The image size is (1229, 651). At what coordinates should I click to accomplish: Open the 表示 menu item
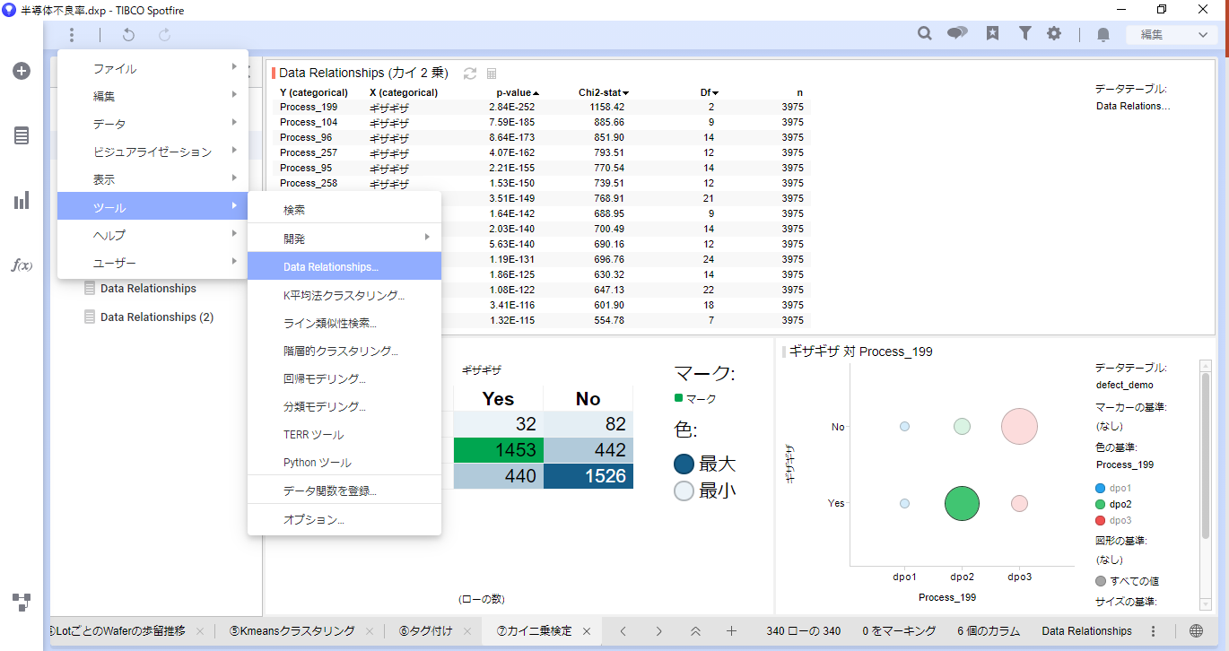(x=153, y=180)
